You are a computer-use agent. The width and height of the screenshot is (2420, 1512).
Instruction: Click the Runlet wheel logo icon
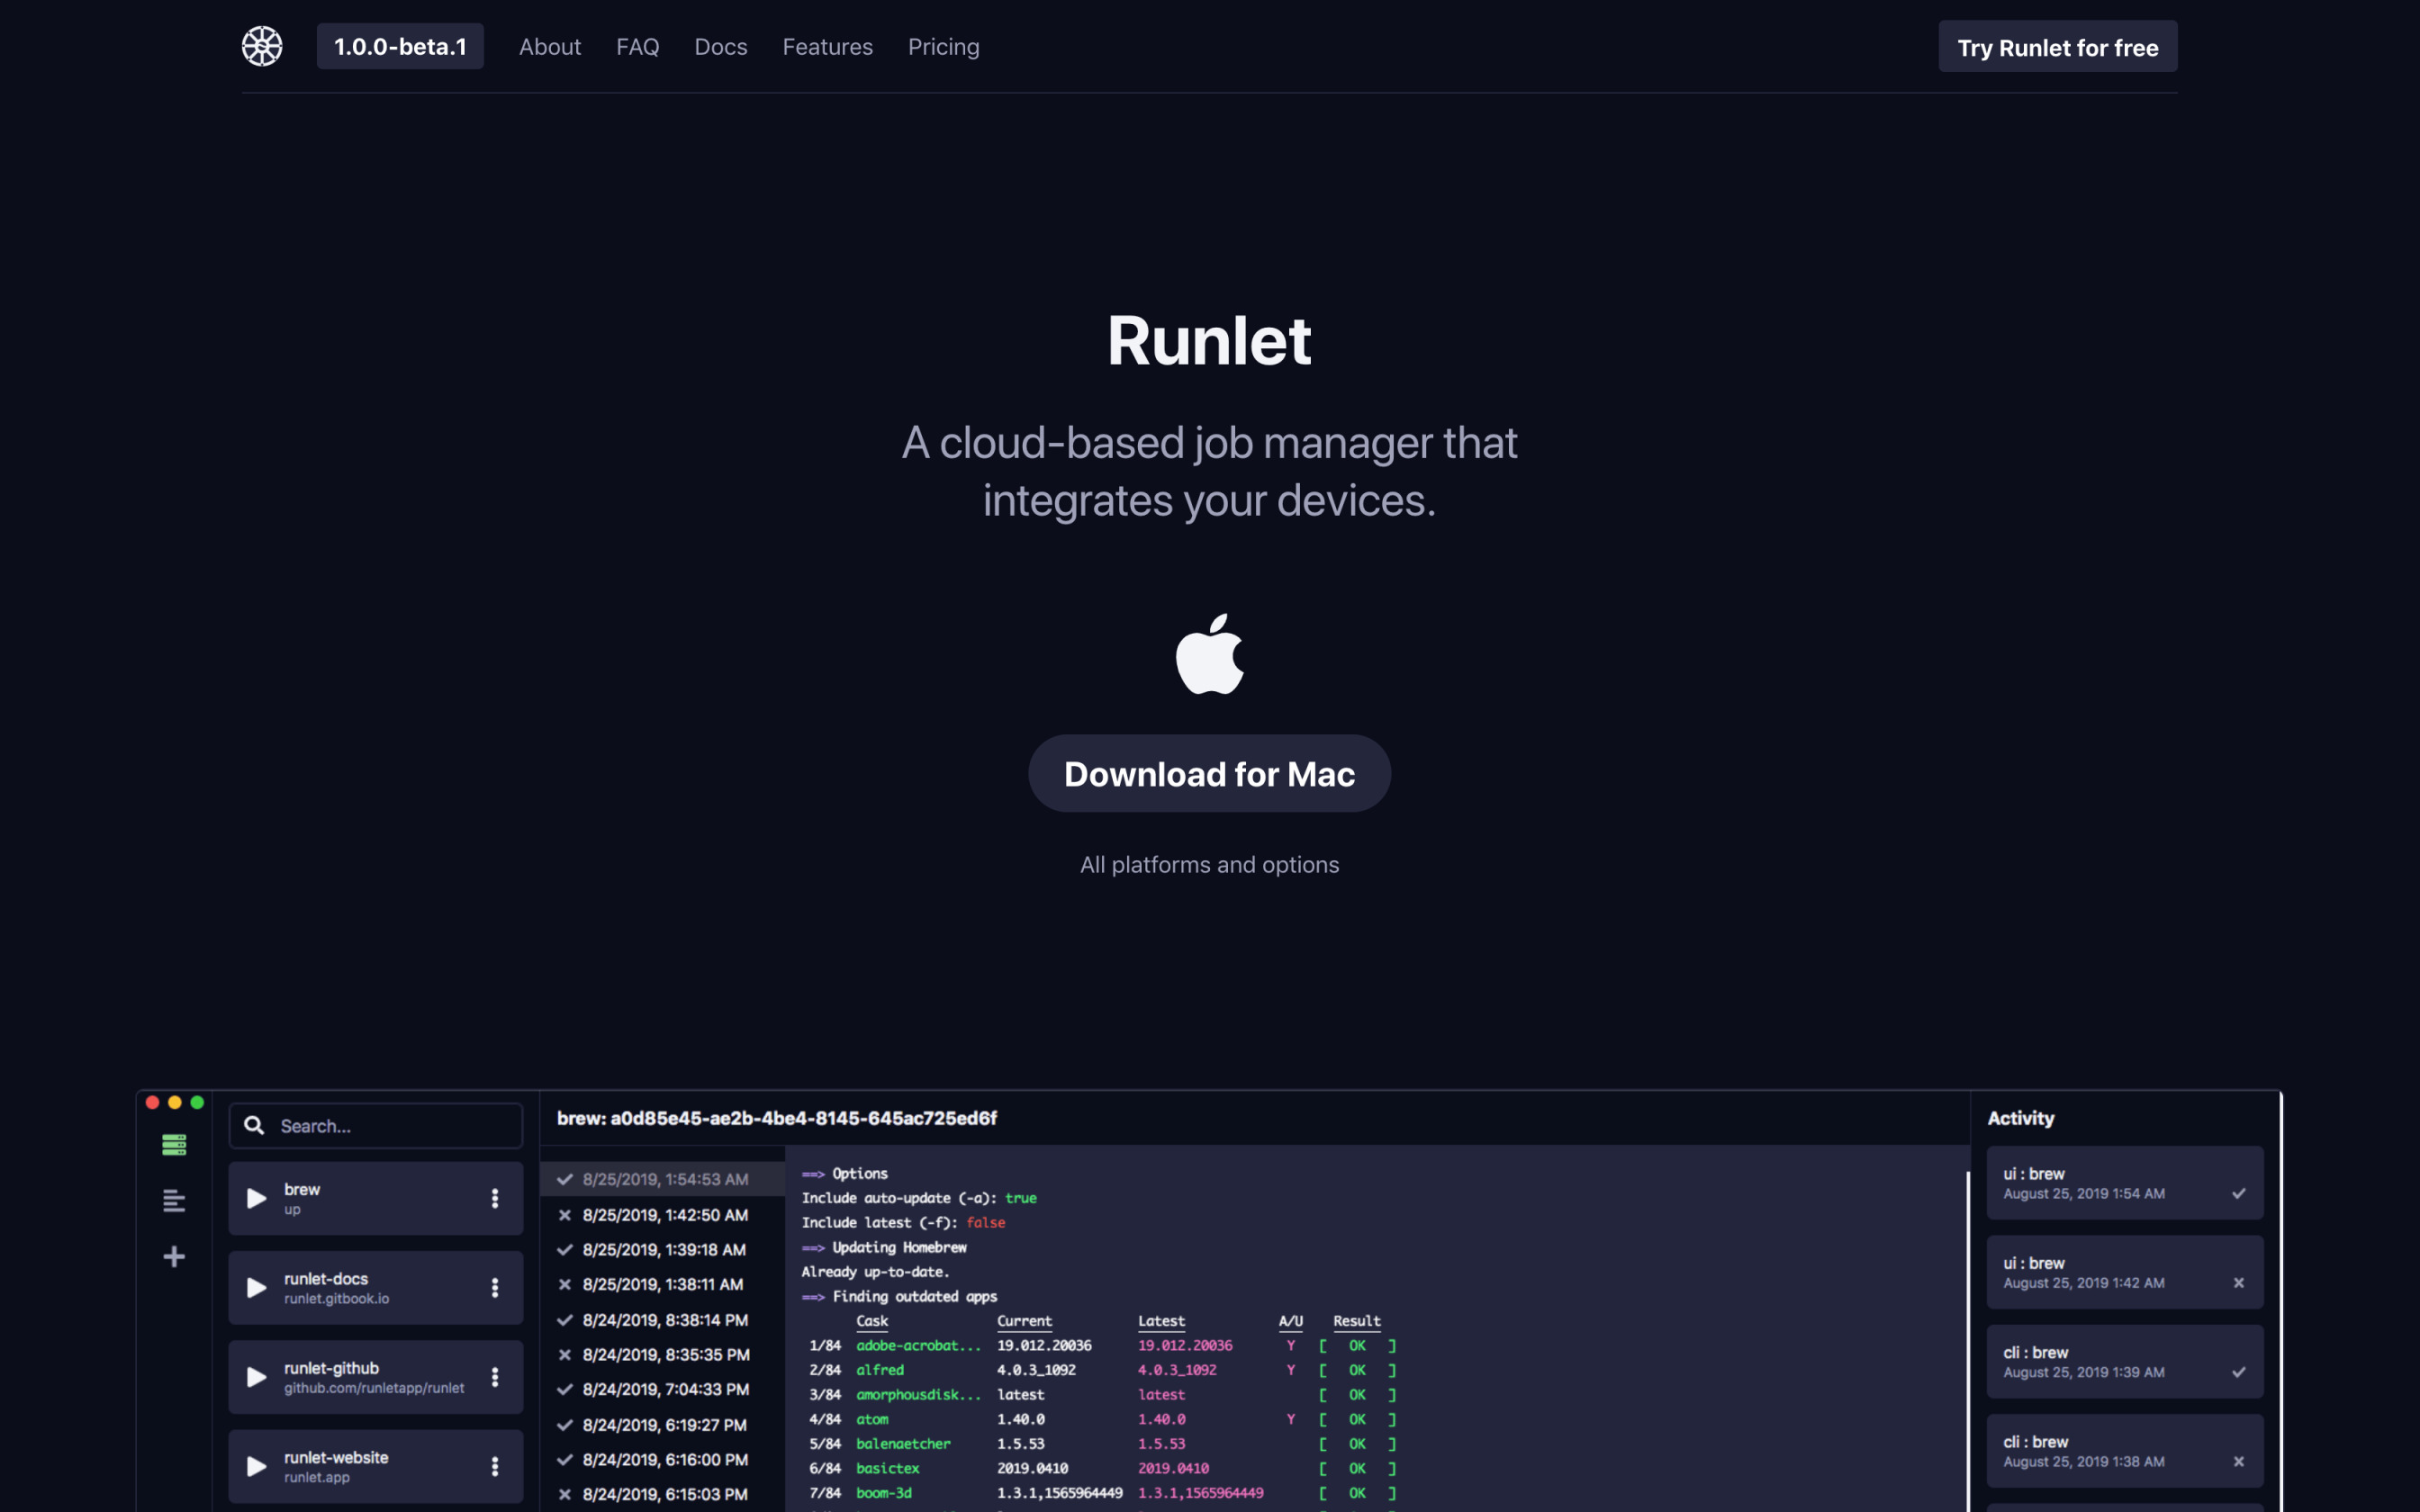point(262,46)
